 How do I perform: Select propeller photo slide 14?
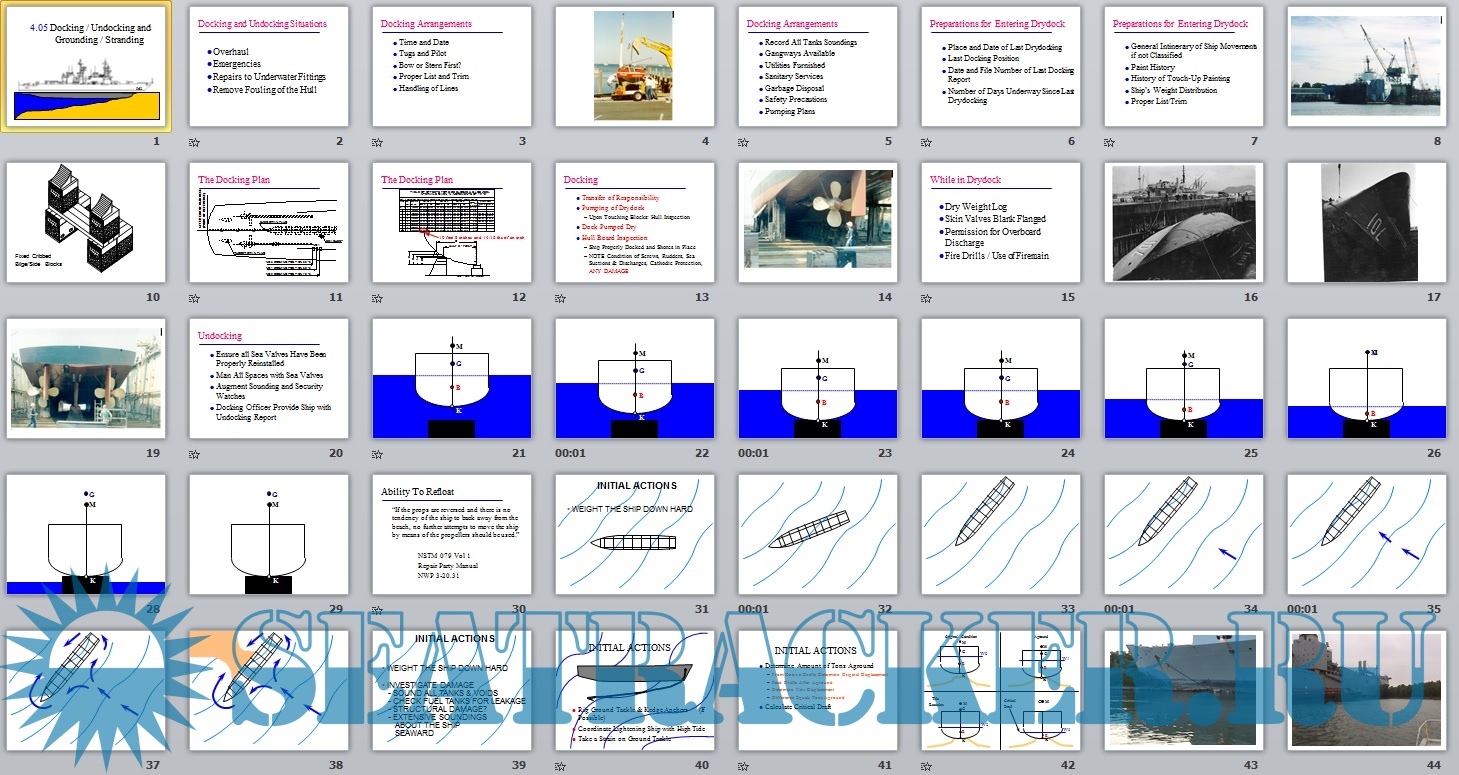[818, 223]
